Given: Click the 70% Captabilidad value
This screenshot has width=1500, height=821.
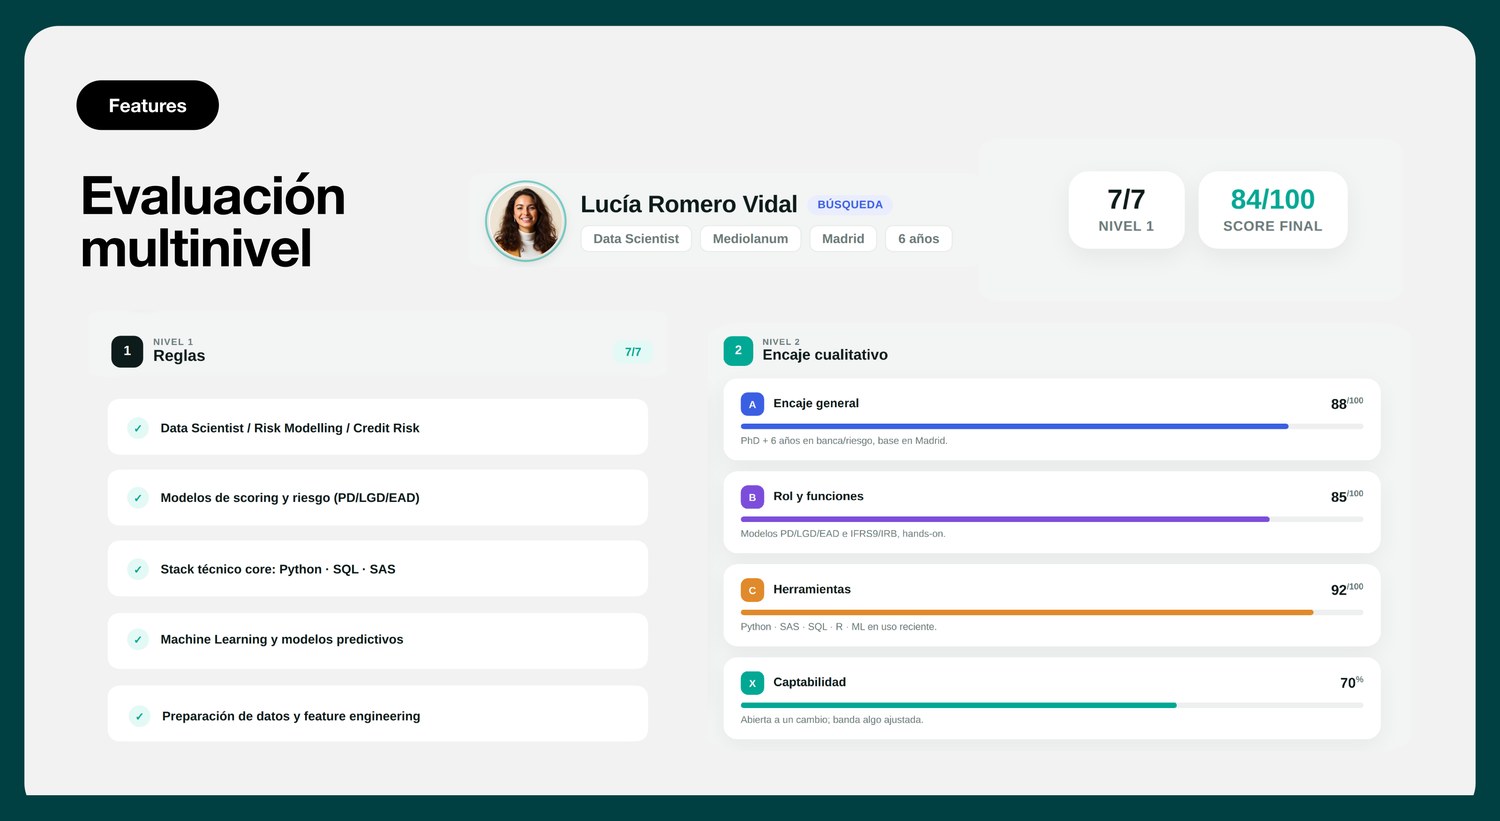Looking at the screenshot, I should [x=1351, y=682].
